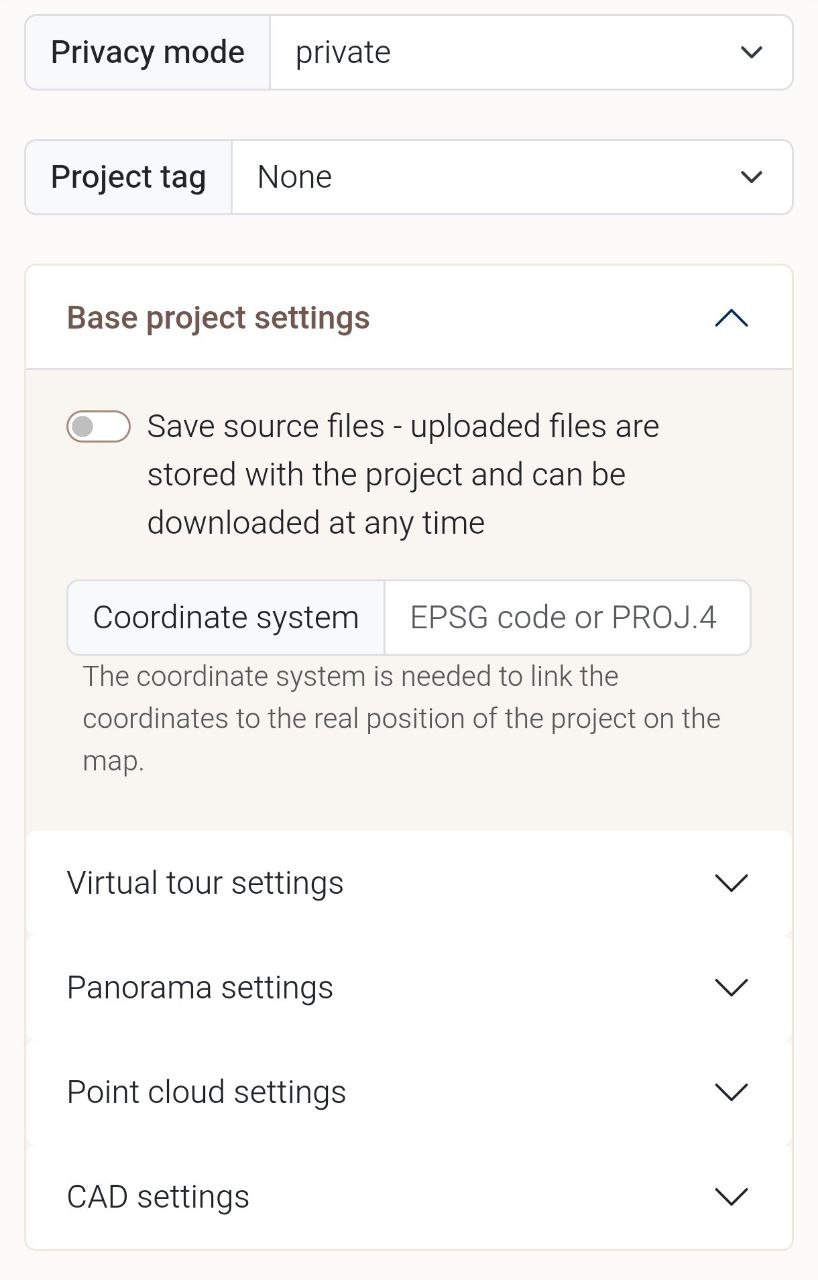
Task: Open the Point cloud settings section title
Action: point(206,1092)
